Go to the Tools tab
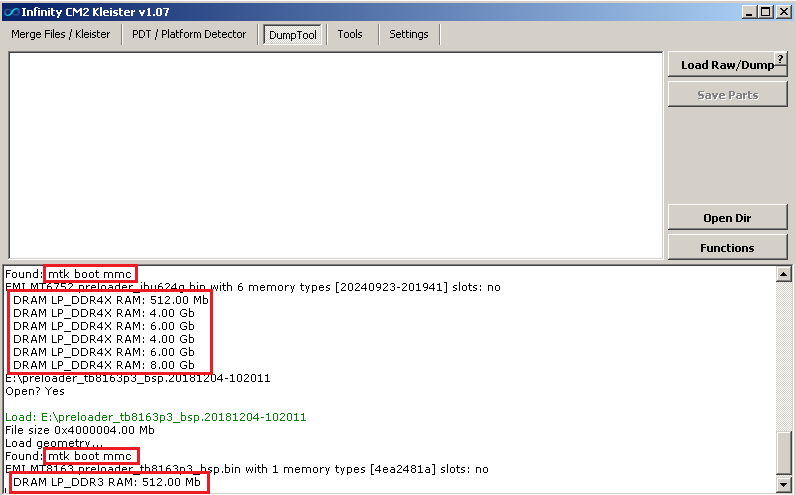Screen dimensions: 796x495 pos(350,34)
